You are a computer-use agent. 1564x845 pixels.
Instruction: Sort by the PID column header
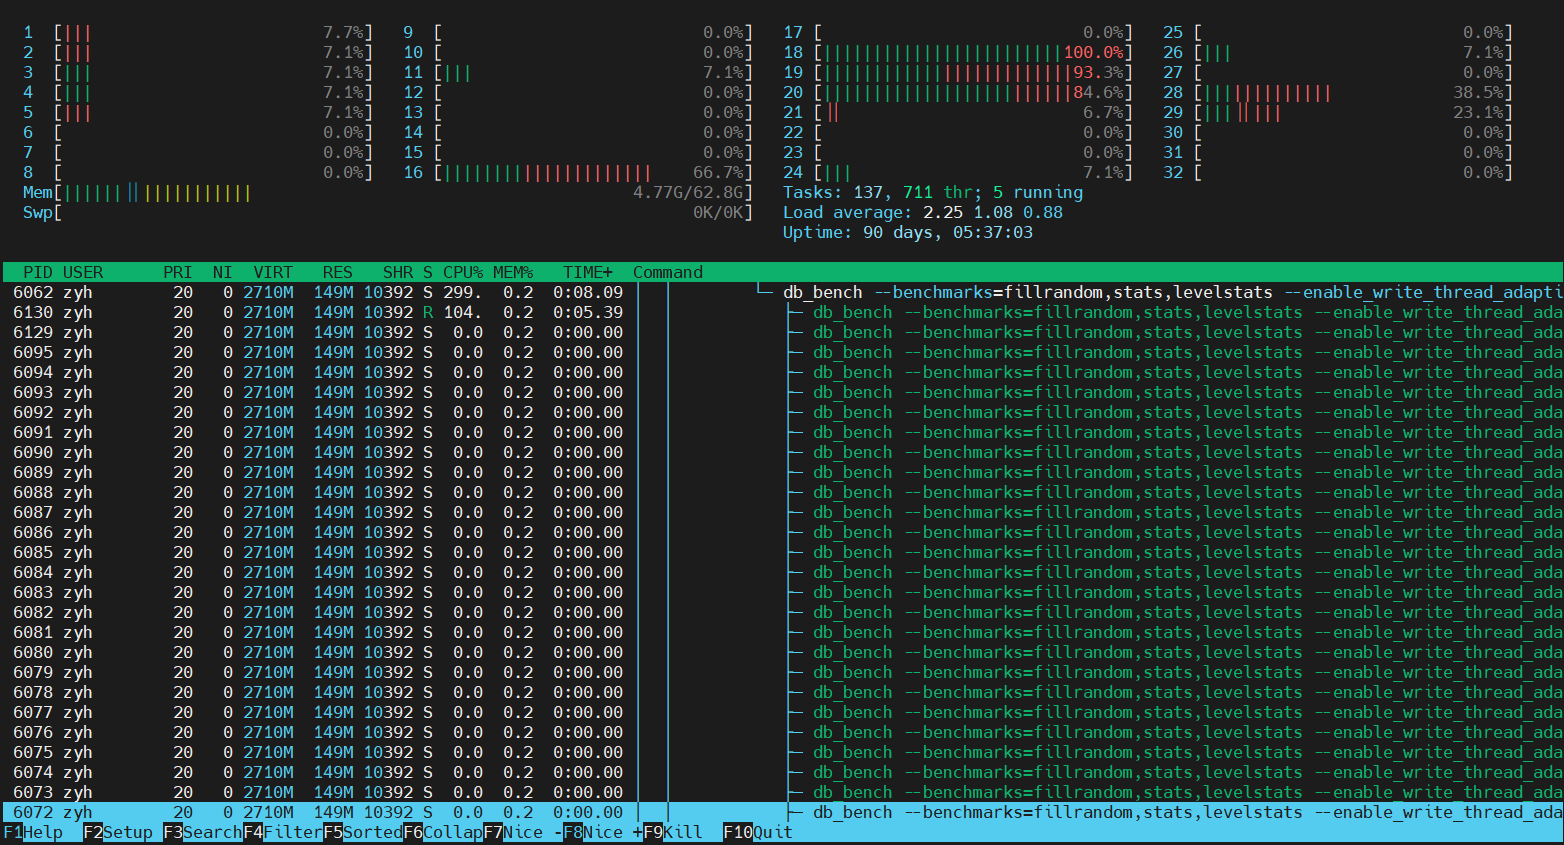click(x=38, y=271)
